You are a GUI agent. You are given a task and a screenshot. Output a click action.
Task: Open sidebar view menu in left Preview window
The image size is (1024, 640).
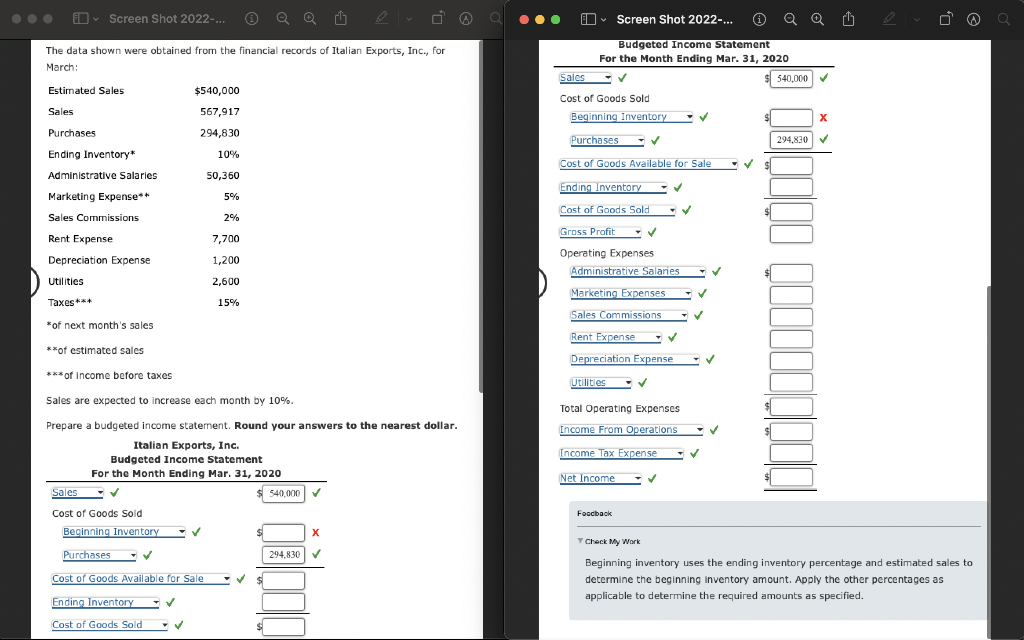pyautogui.click(x=86, y=19)
